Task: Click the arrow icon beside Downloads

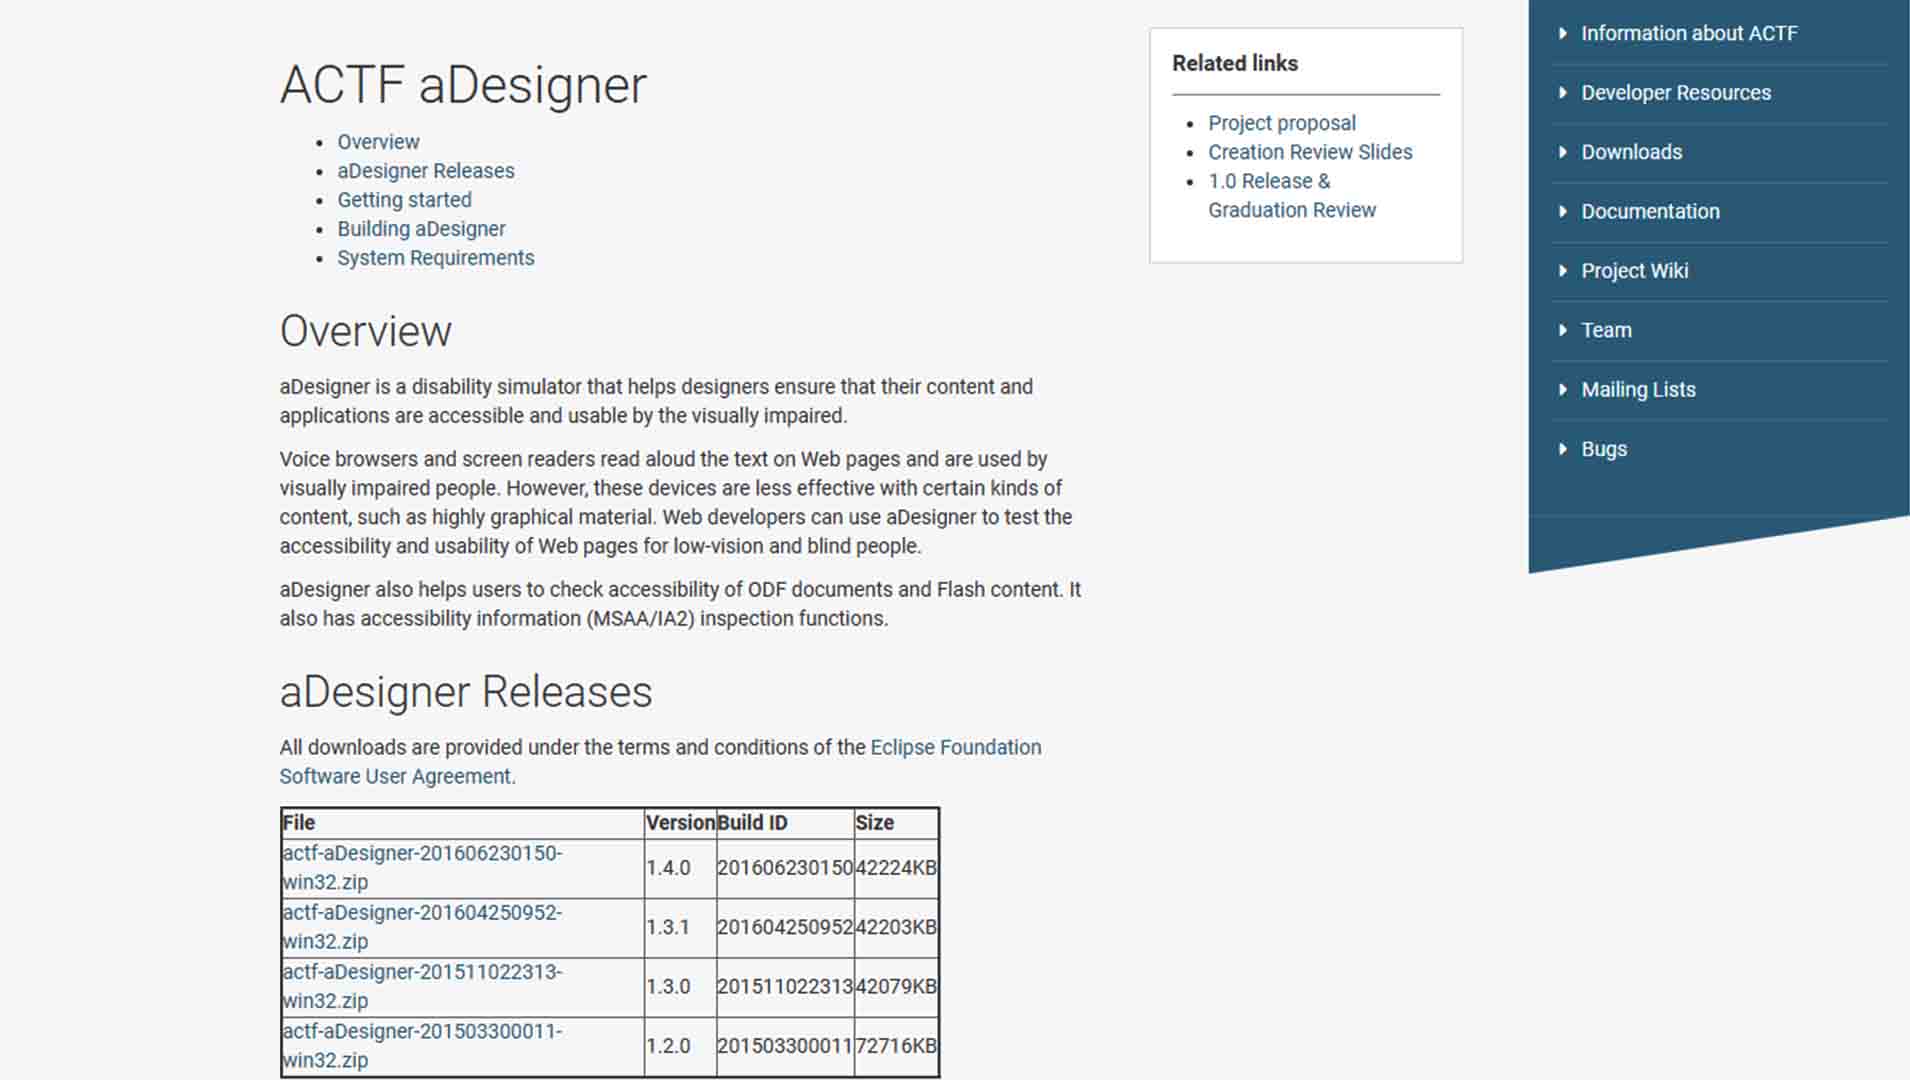Action: pyautogui.click(x=1563, y=152)
